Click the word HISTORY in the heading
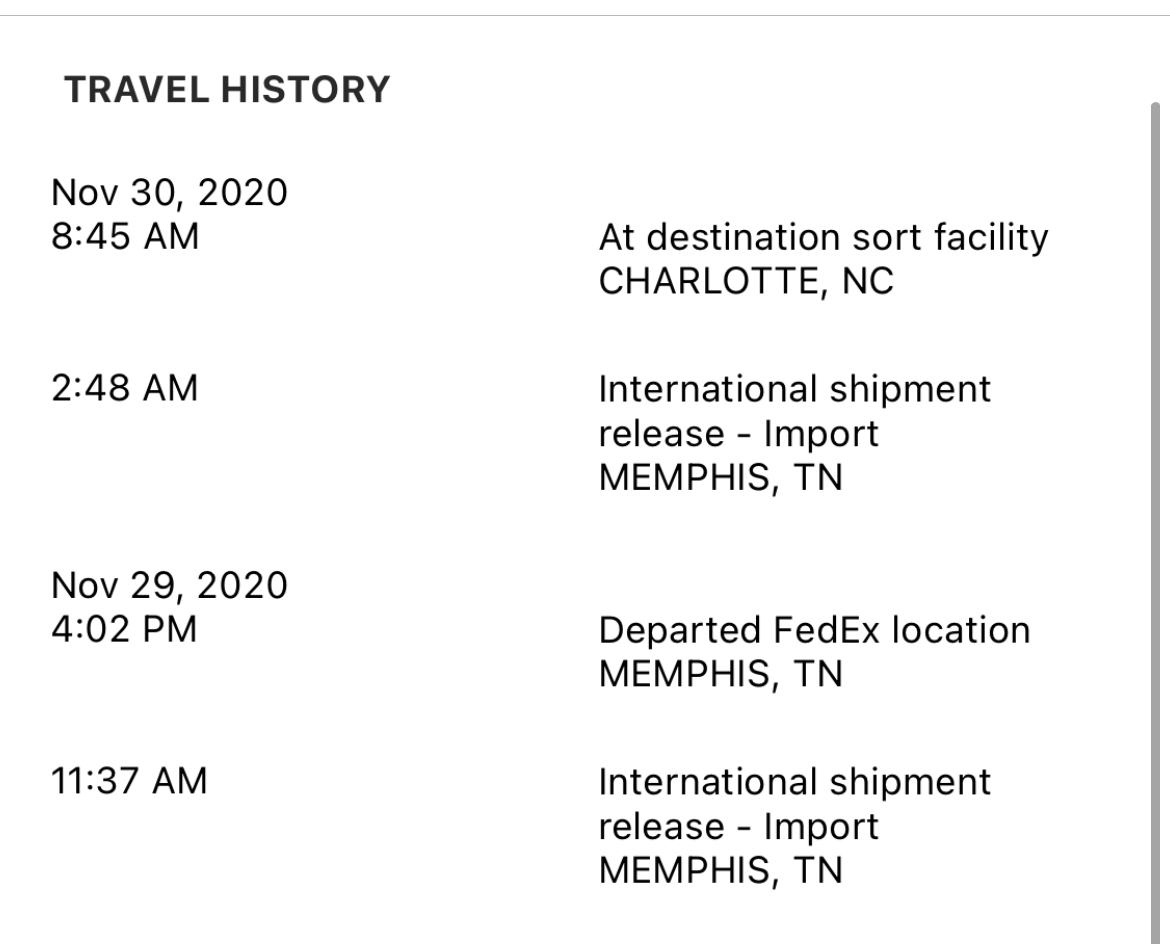Screen dimensions: 1170x944 pyautogui.click(x=305, y=90)
